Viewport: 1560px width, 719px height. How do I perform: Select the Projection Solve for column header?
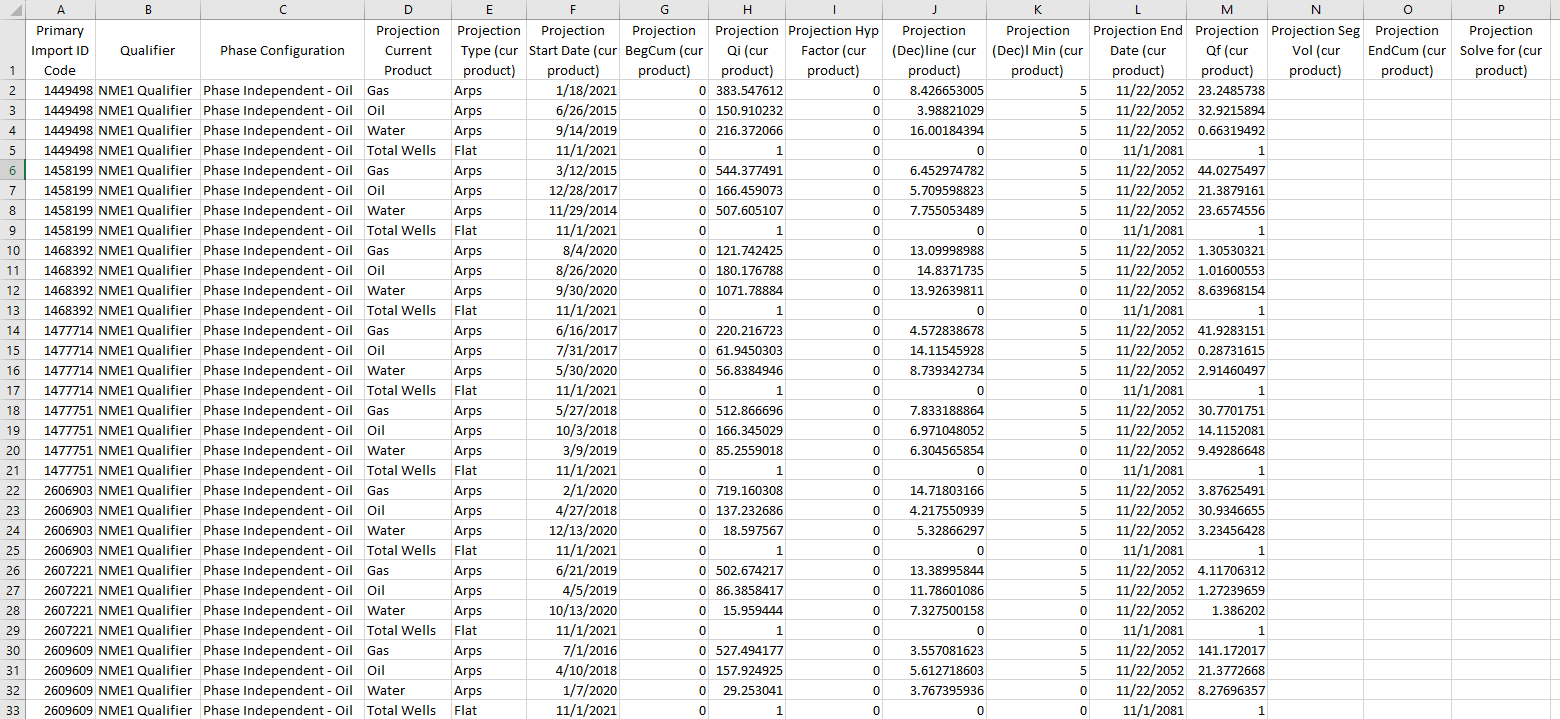click(1500, 10)
